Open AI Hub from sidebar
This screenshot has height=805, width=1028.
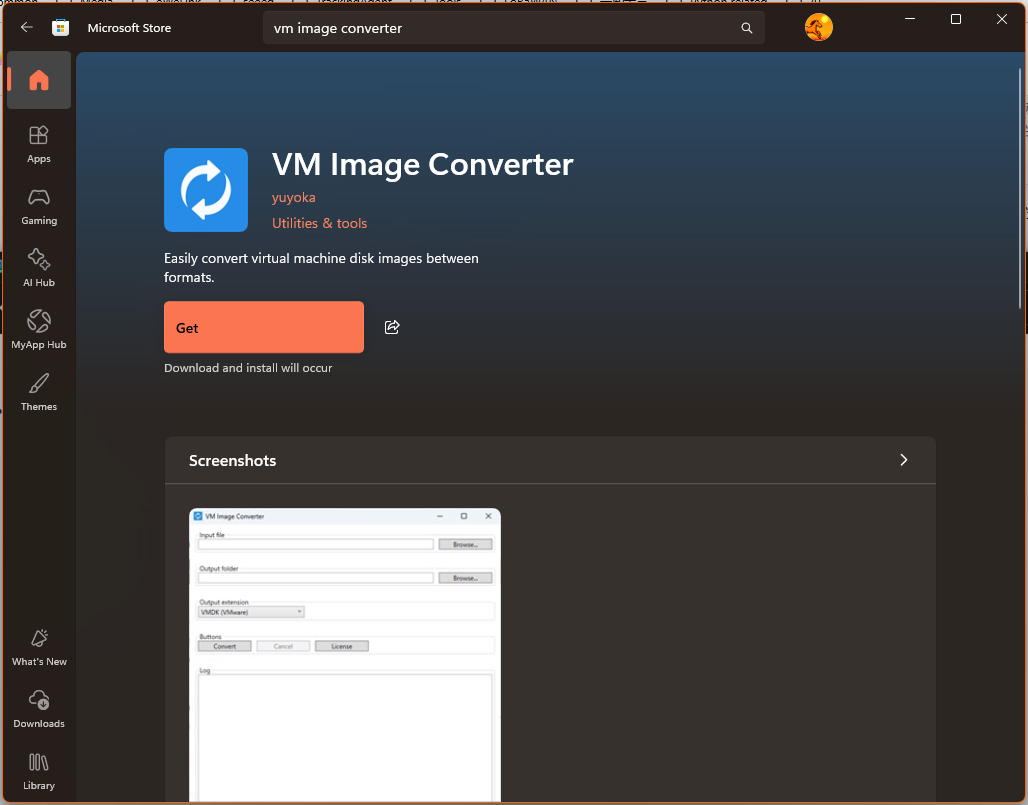click(39, 268)
